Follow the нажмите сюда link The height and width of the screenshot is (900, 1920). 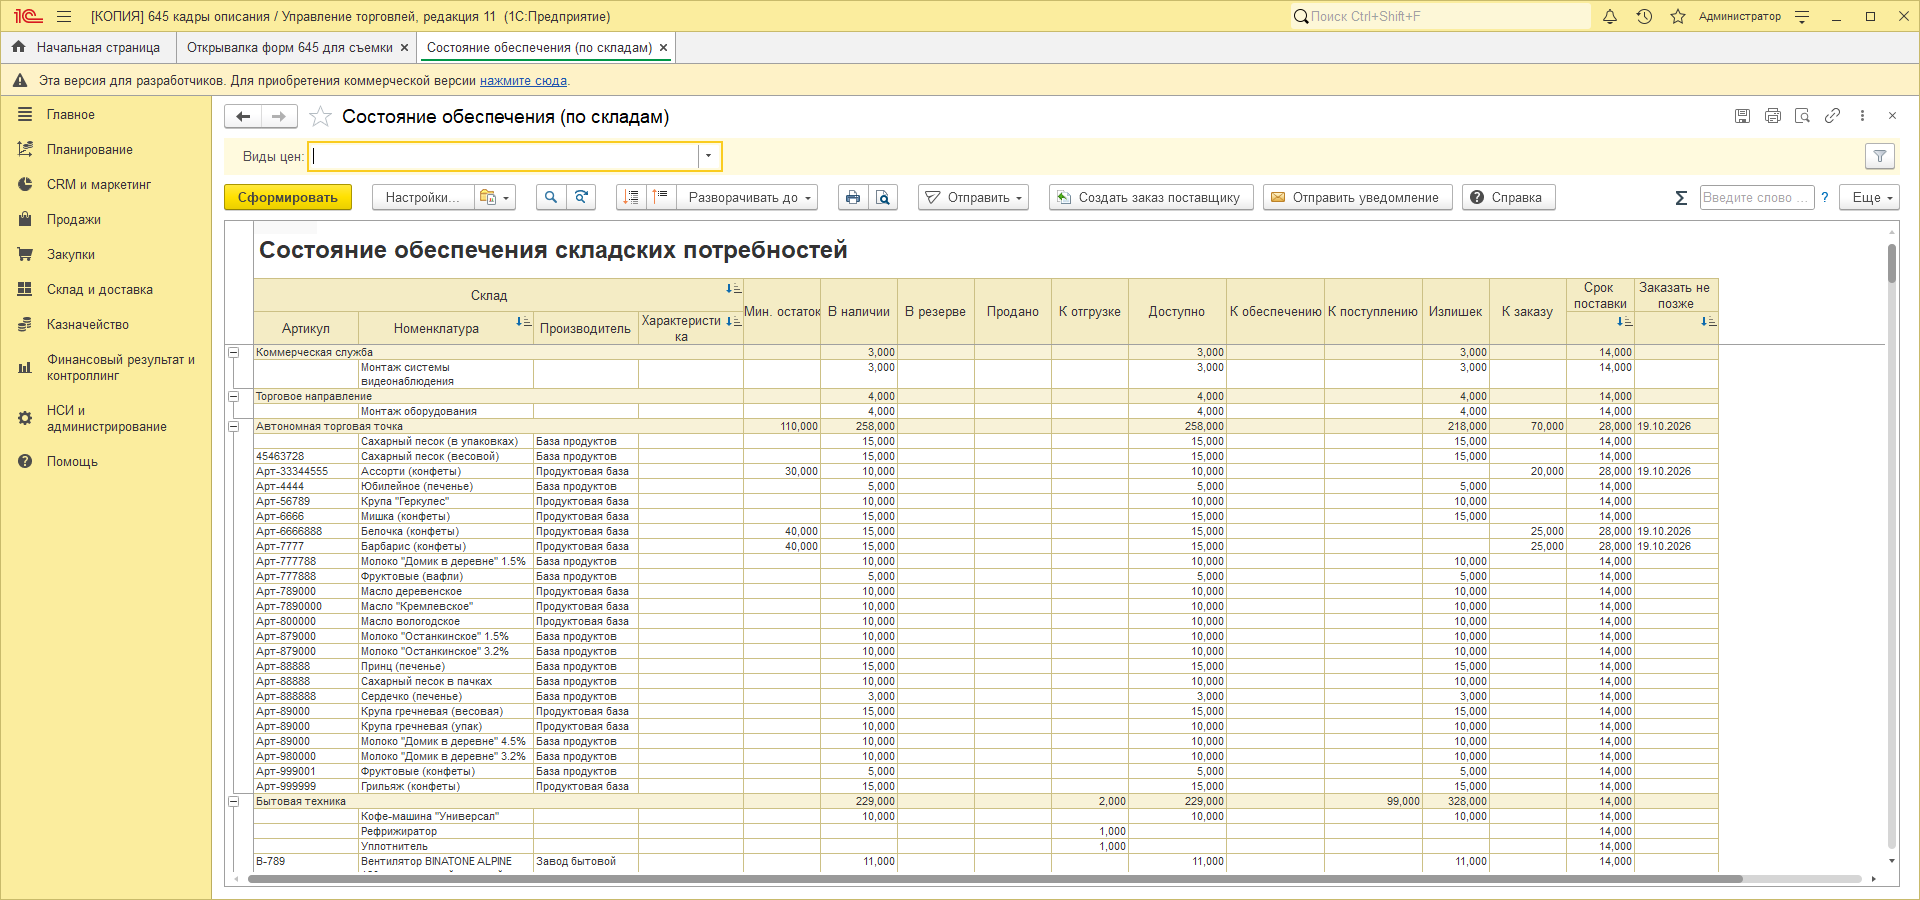523,81
